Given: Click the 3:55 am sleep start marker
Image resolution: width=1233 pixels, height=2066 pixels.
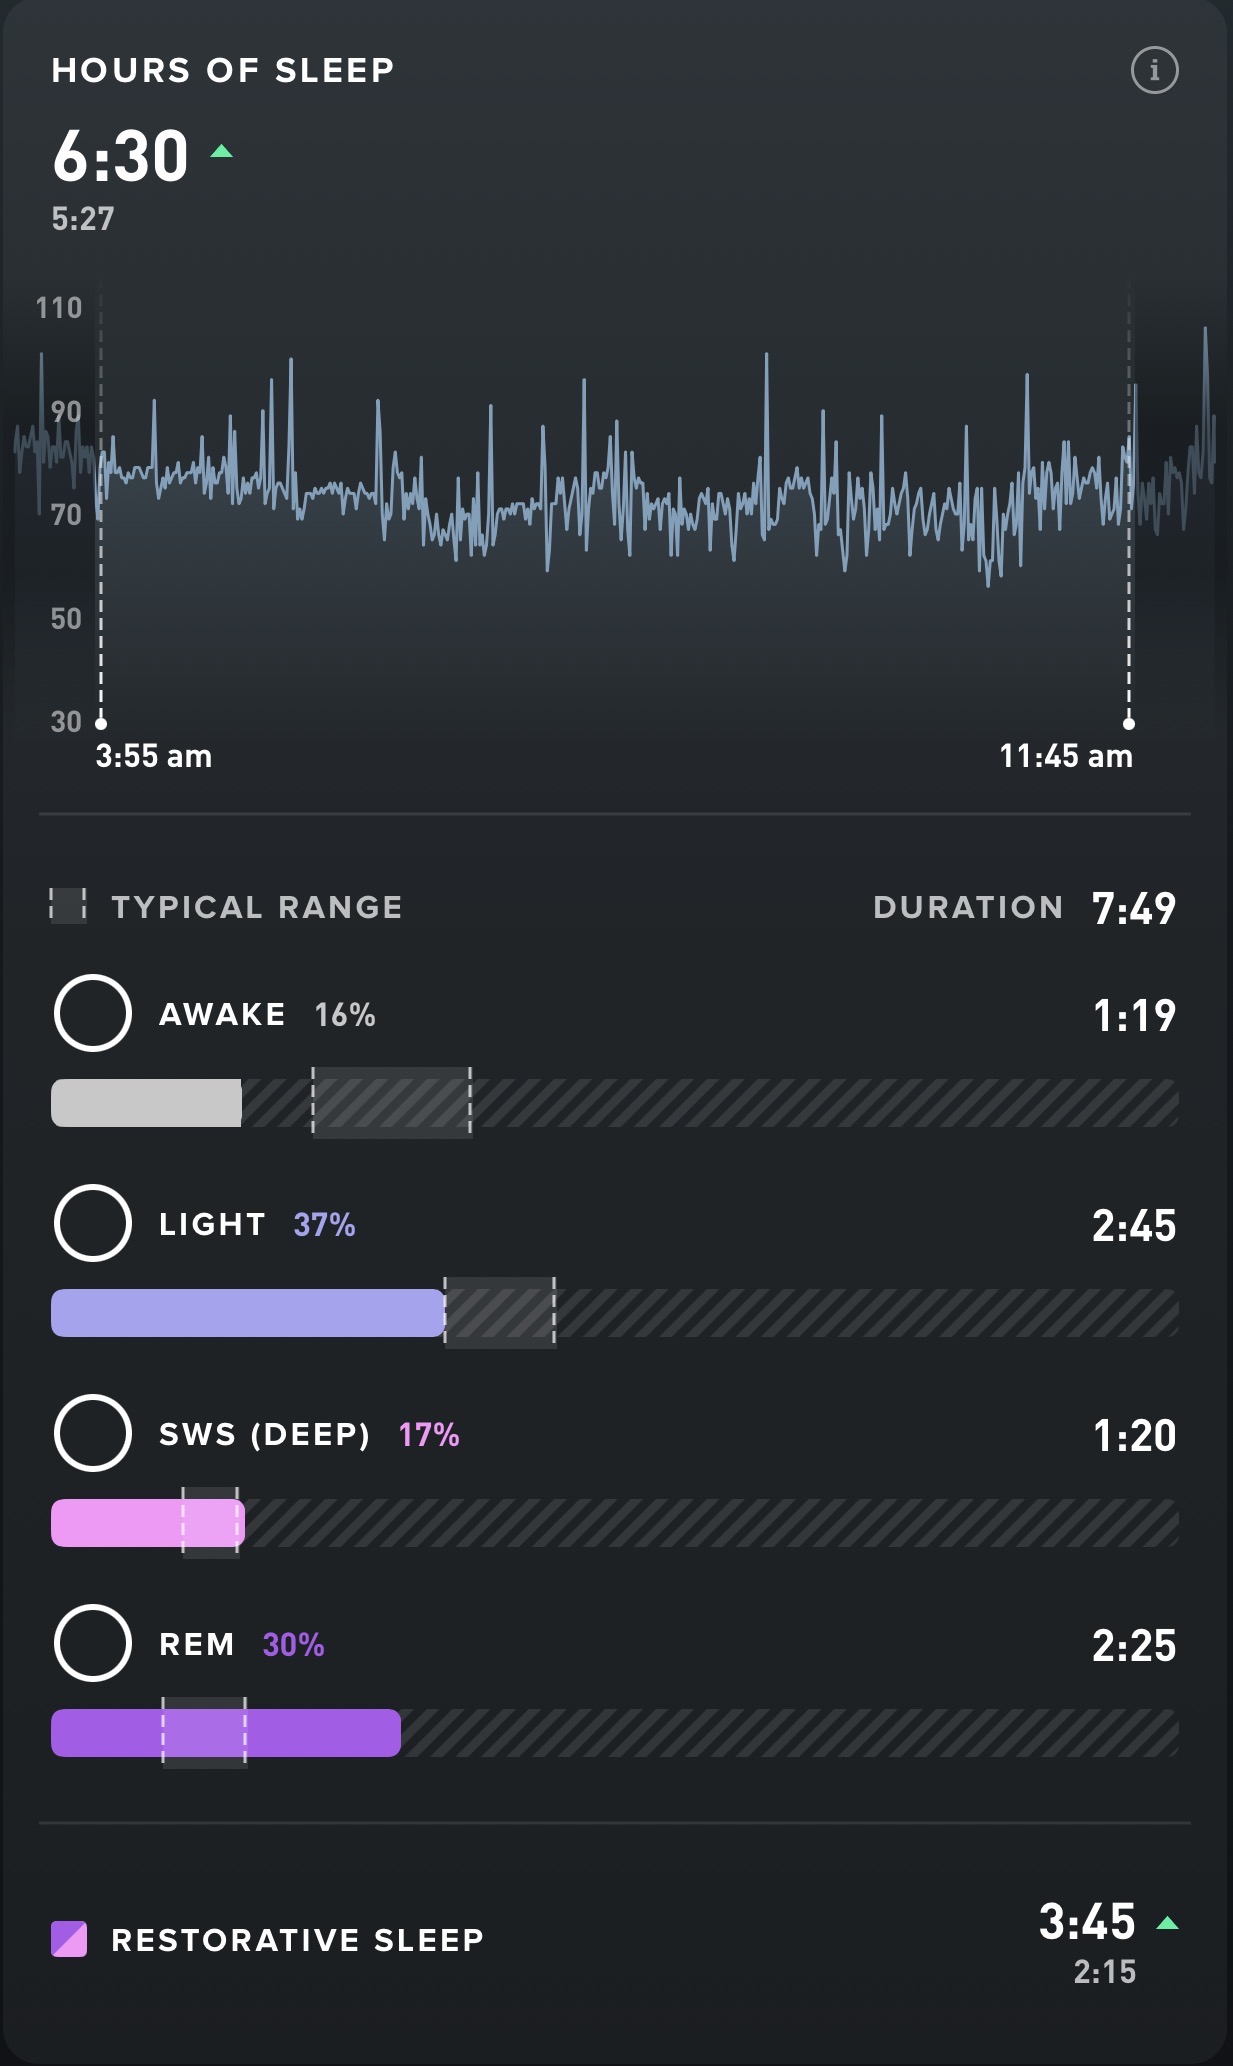Looking at the screenshot, I should point(101,723).
